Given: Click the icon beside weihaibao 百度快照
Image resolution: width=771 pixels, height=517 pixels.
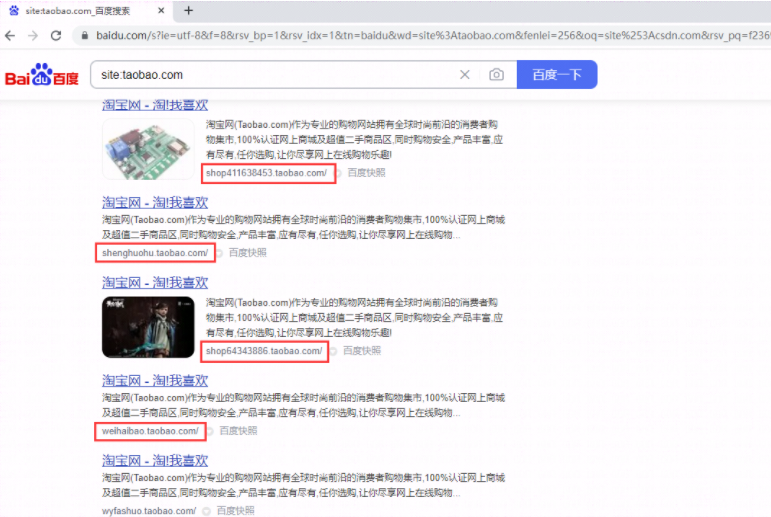Looking at the screenshot, I should [x=210, y=431].
